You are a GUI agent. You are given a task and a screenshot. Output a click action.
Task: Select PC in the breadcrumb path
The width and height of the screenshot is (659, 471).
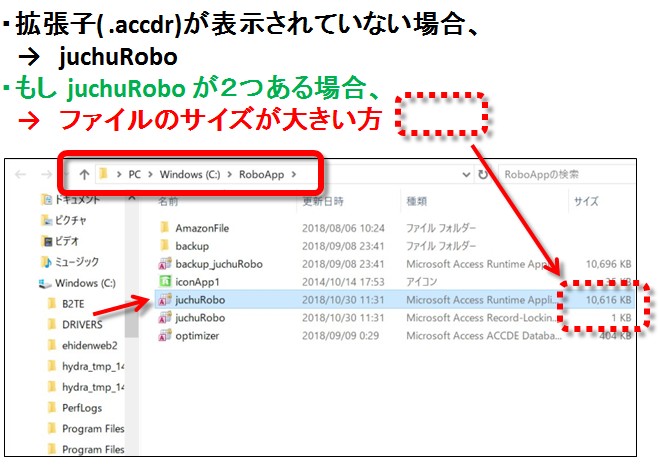(134, 174)
